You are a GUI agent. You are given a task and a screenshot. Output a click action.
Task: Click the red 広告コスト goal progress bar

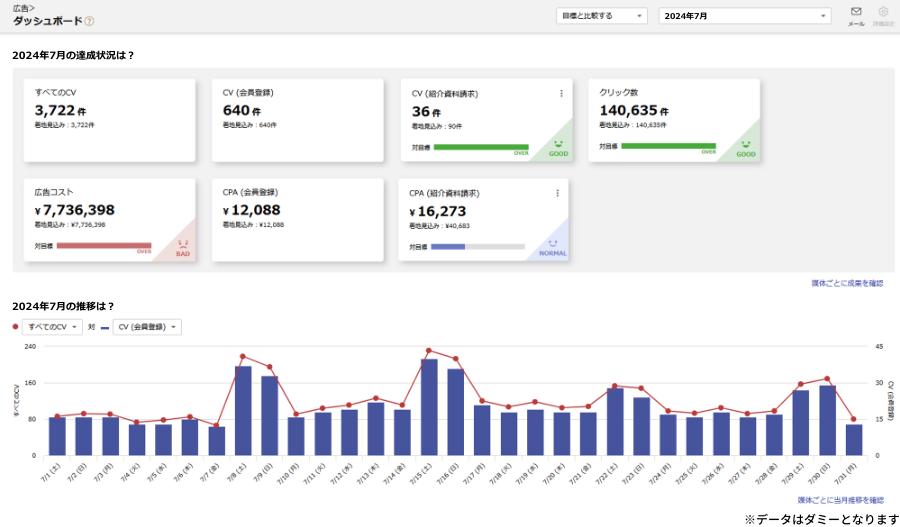point(104,246)
